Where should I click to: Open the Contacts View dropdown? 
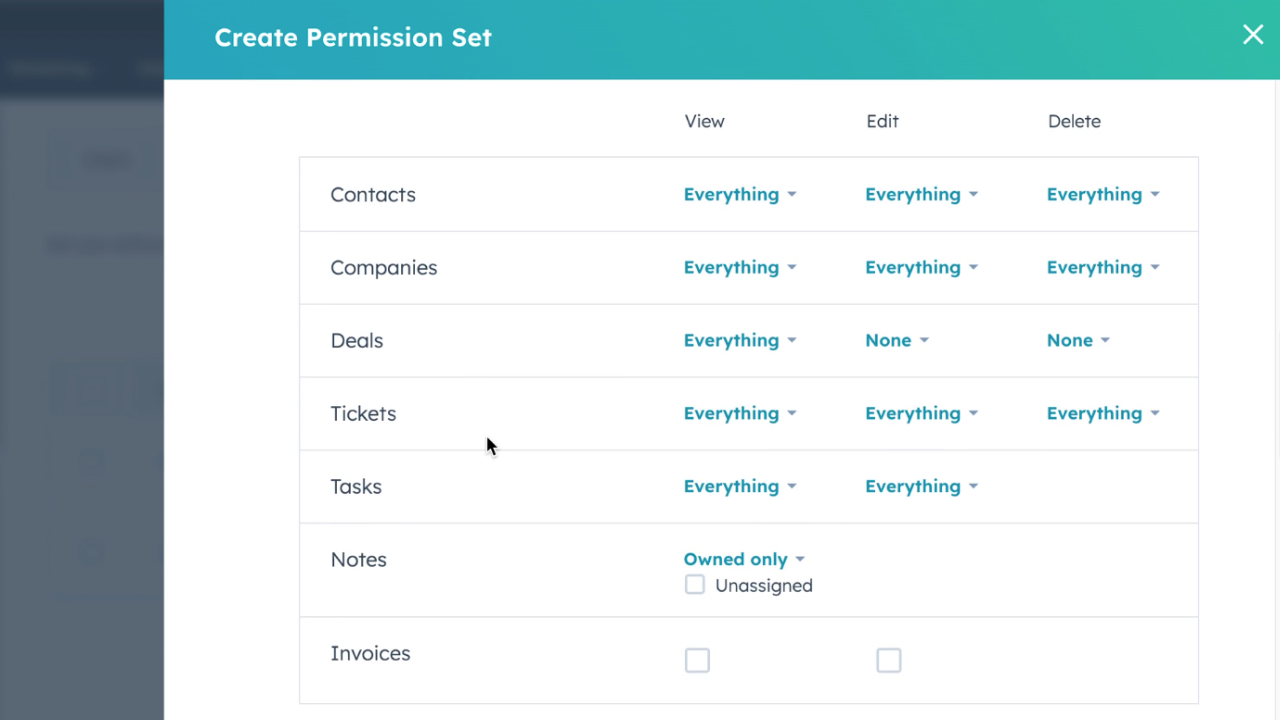(740, 194)
